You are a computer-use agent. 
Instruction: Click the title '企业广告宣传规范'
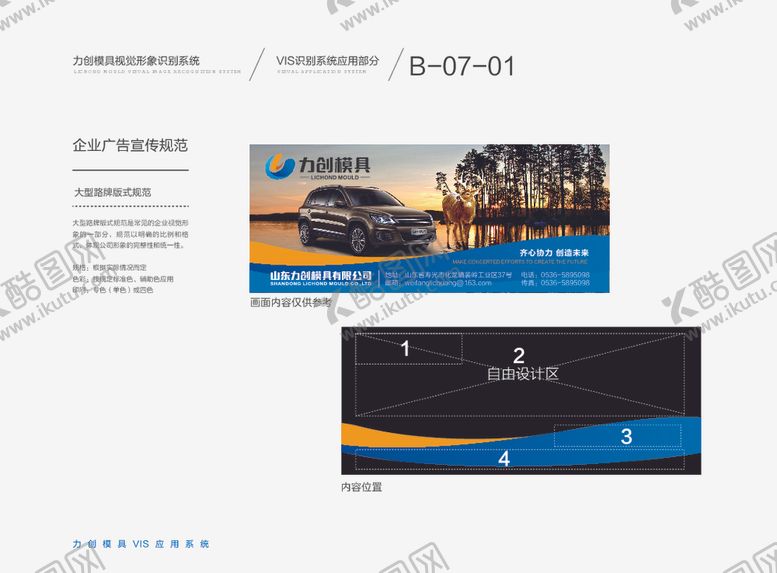130,145
